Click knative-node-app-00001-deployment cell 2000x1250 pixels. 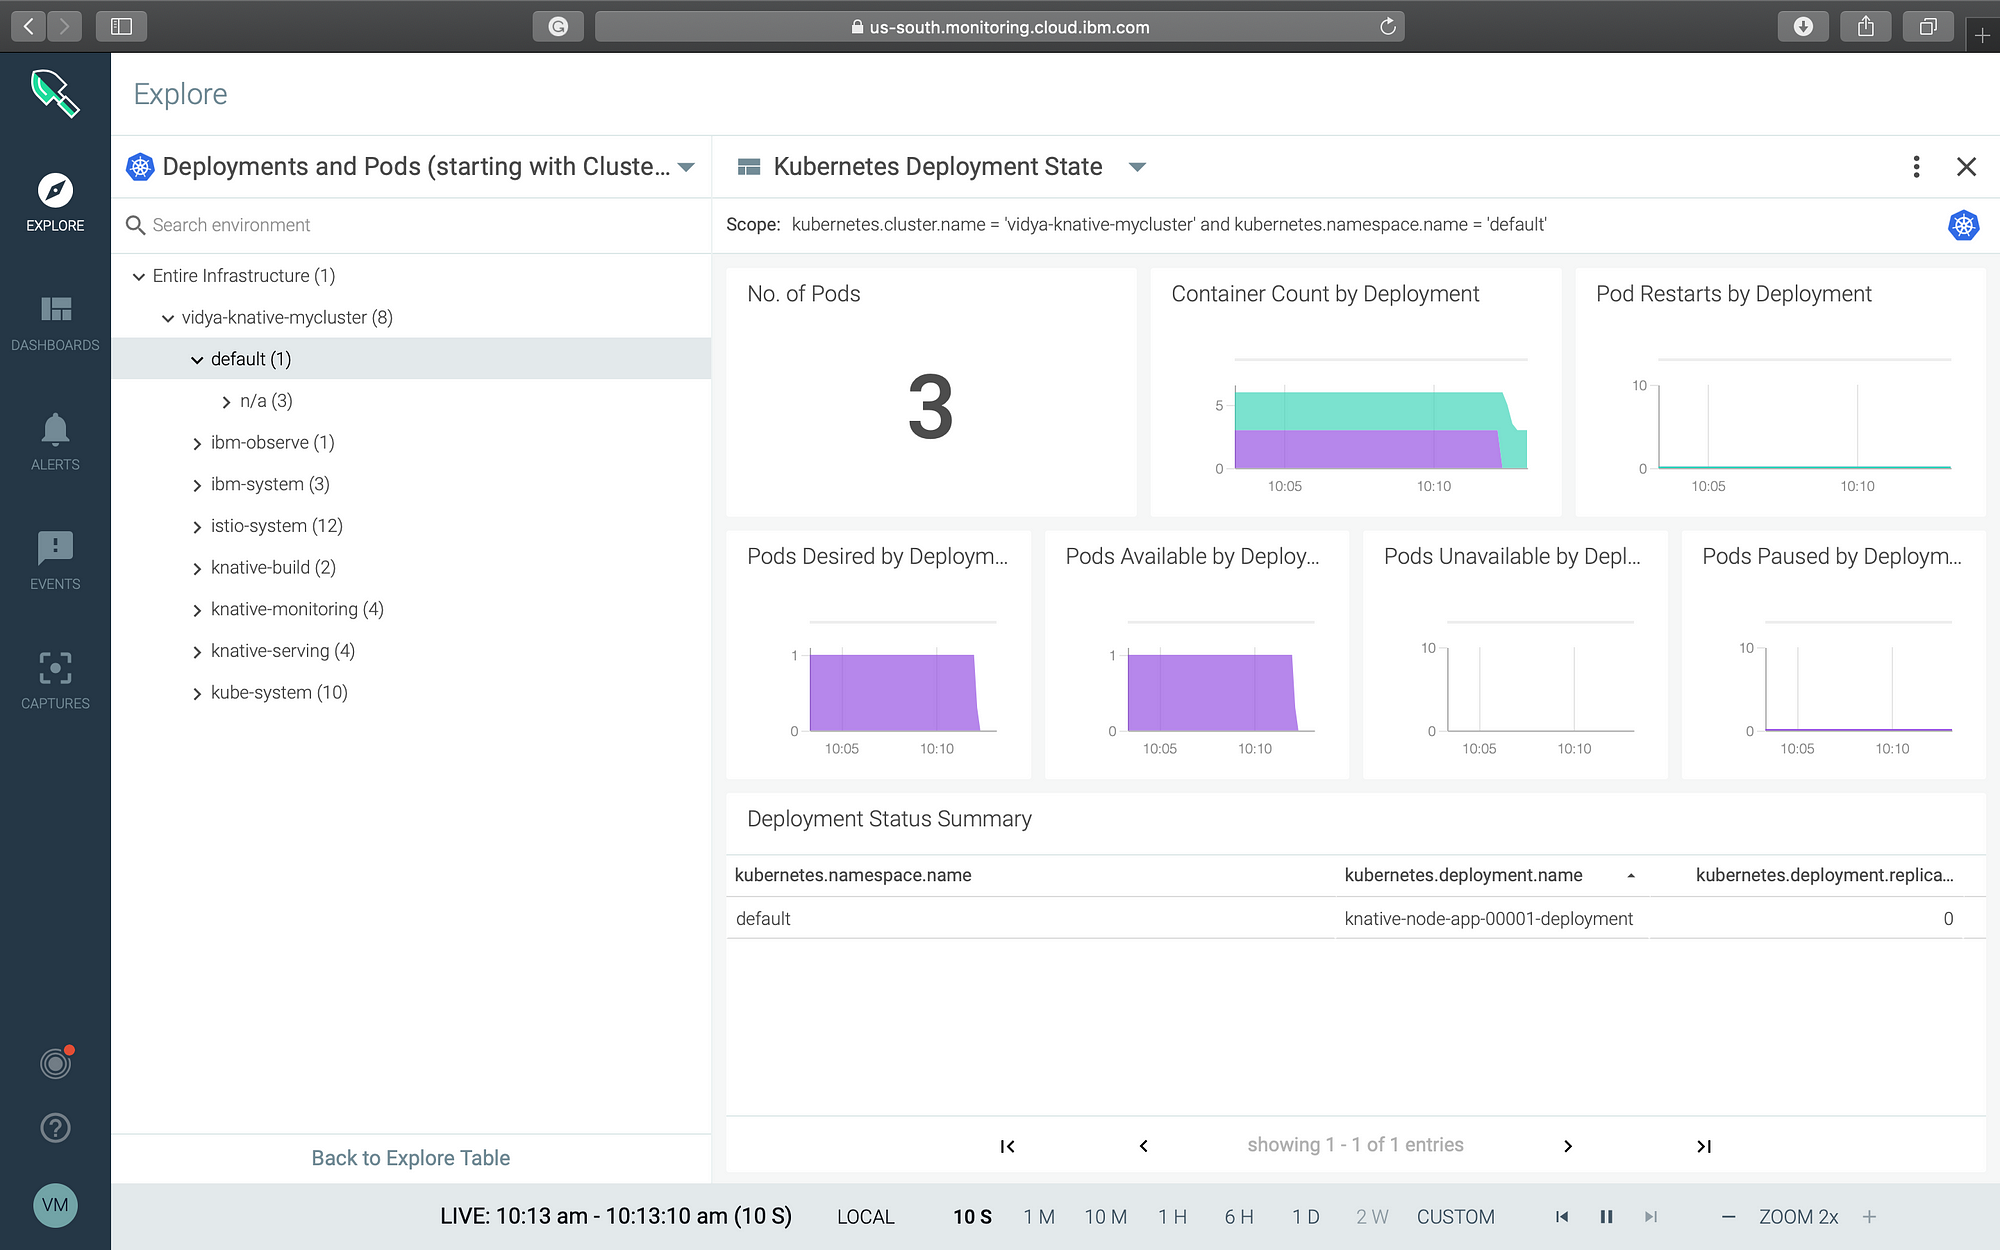point(1489,918)
